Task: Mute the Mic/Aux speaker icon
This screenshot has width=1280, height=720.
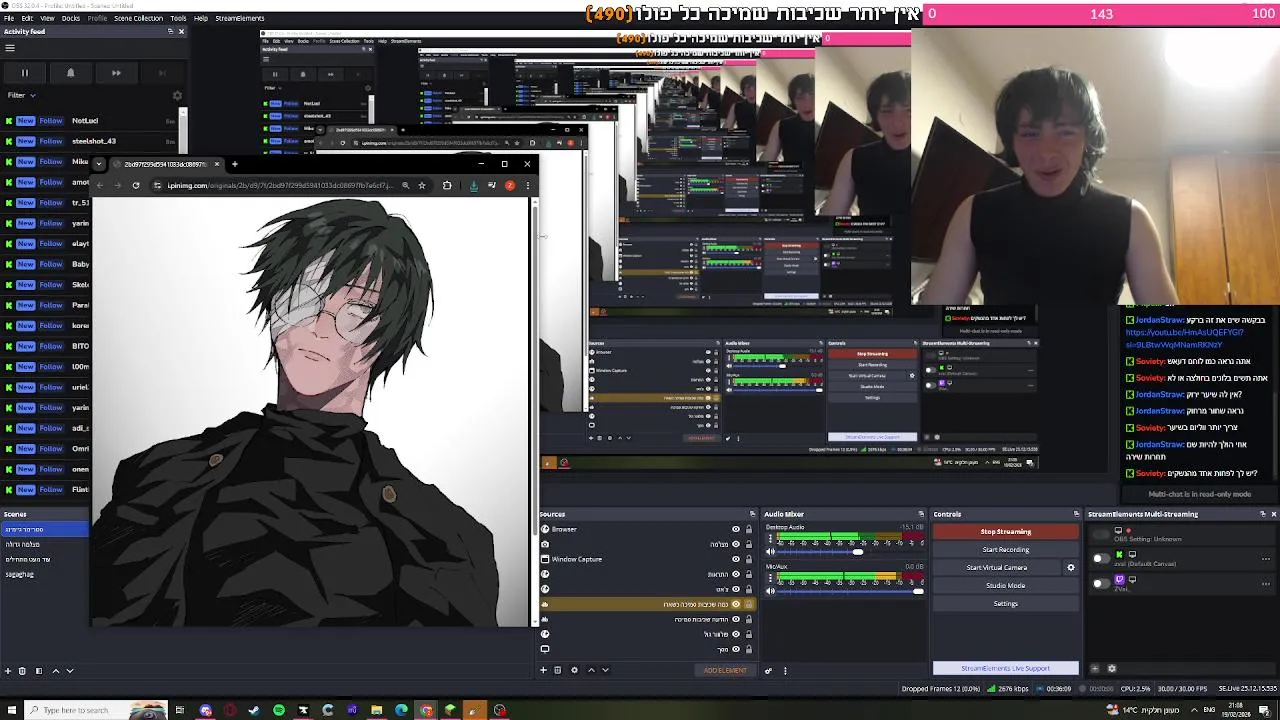Action: click(x=770, y=591)
